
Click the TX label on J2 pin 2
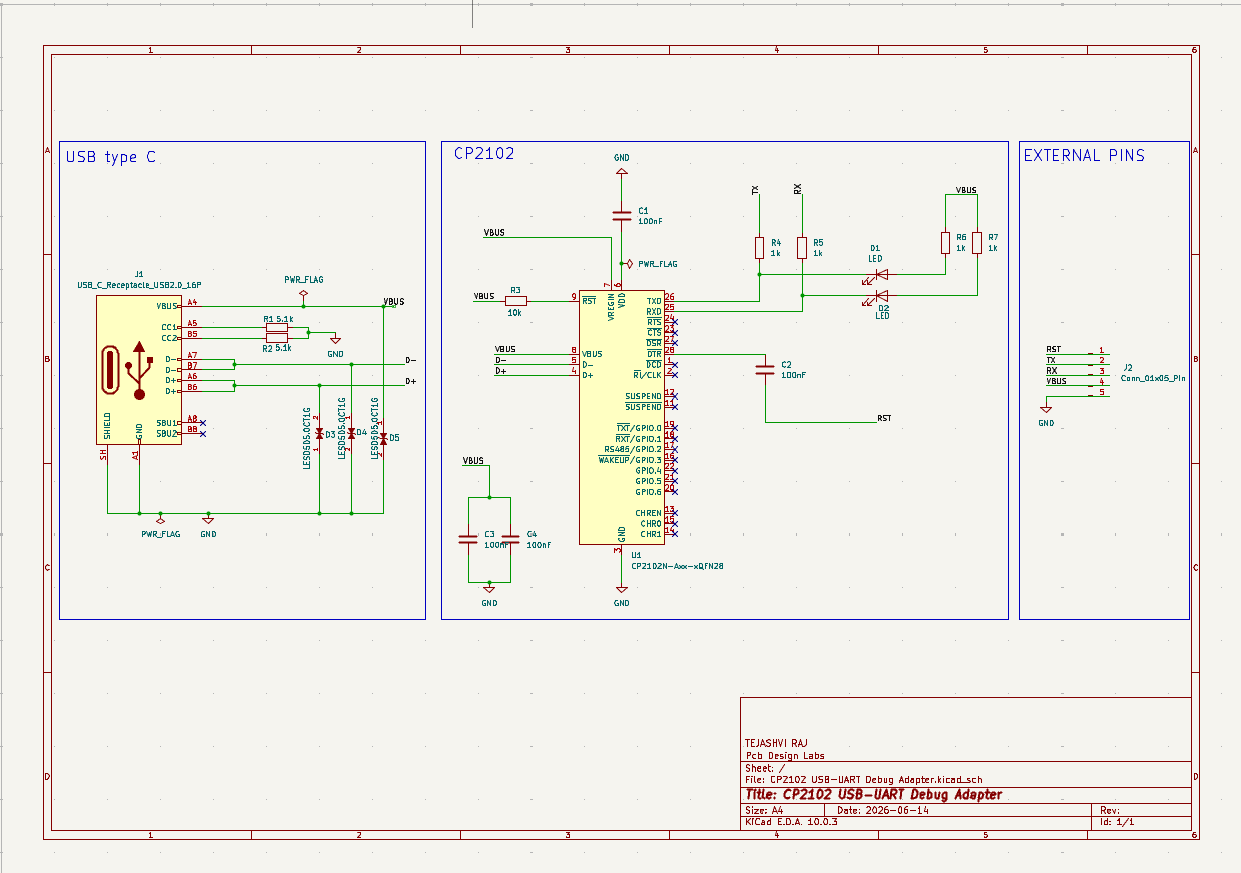click(x=1051, y=360)
